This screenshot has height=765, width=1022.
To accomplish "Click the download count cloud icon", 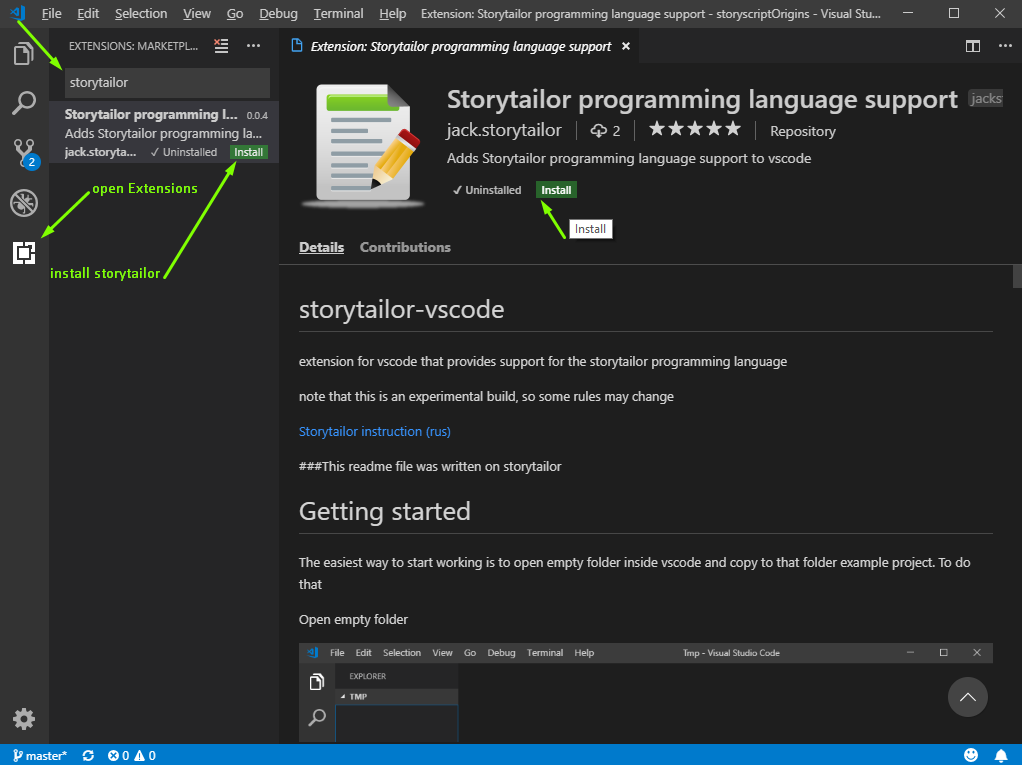I will (x=598, y=131).
